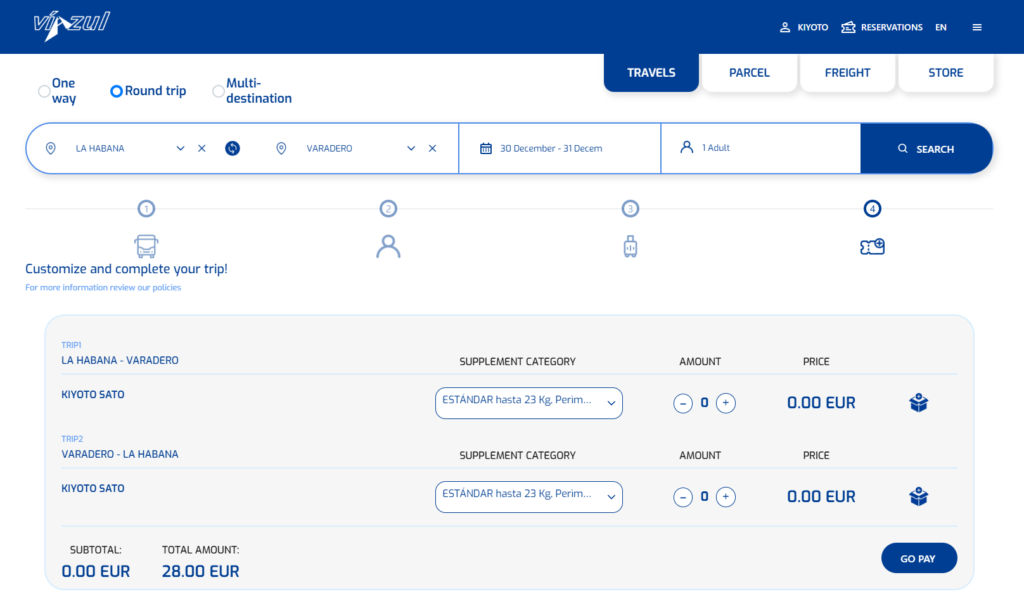
Task: Open the hamburger menu icon
Action: coord(977,28)
